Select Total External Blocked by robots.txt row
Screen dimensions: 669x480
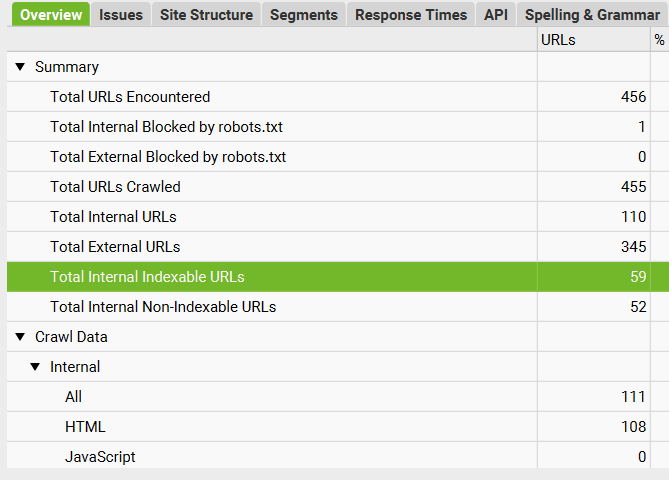click(x=338, y=157)
